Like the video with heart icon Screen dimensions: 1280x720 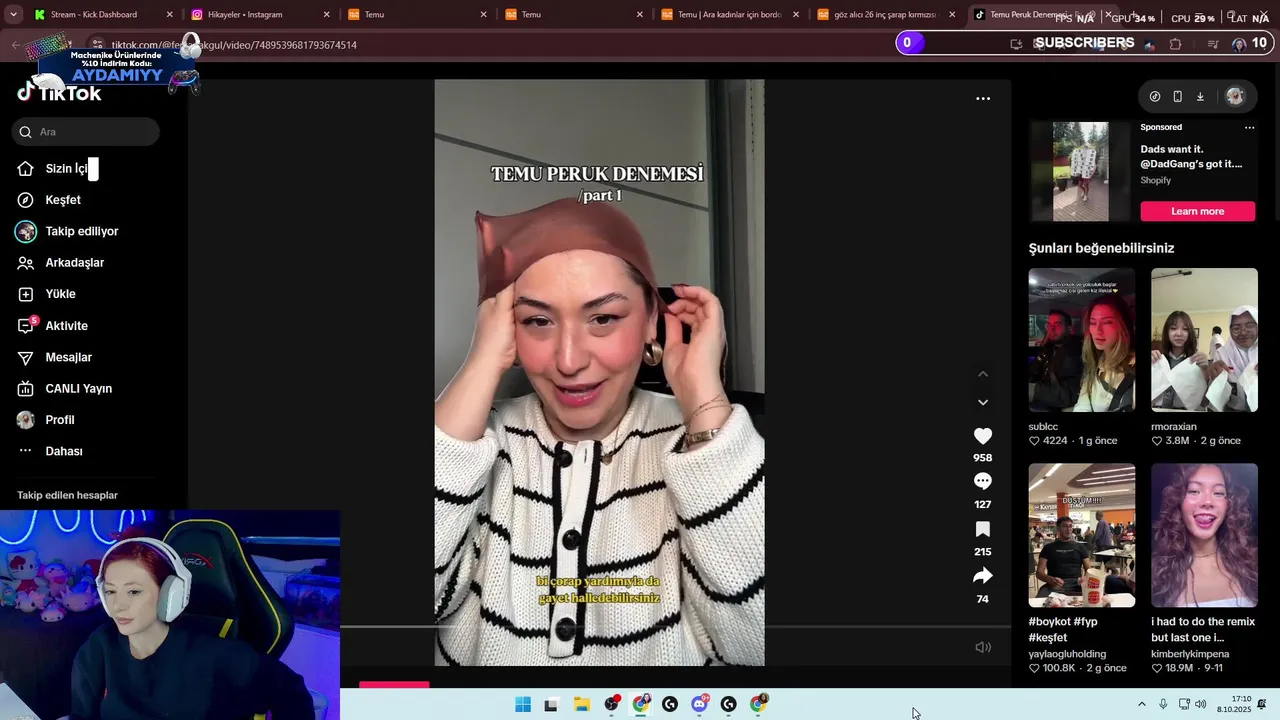click(983, 436)
